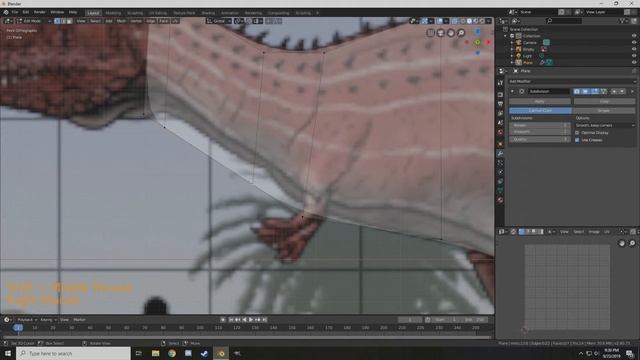Switch to the Modeling workspace tab
This screenshot has width=640, height=360.
[113, 13]
